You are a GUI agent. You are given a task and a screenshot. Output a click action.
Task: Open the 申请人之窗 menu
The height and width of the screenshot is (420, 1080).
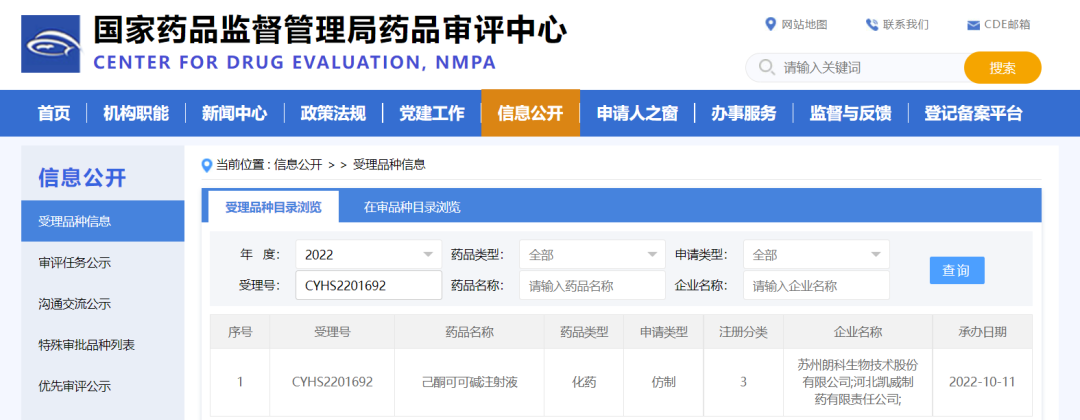tap(637, 114)
